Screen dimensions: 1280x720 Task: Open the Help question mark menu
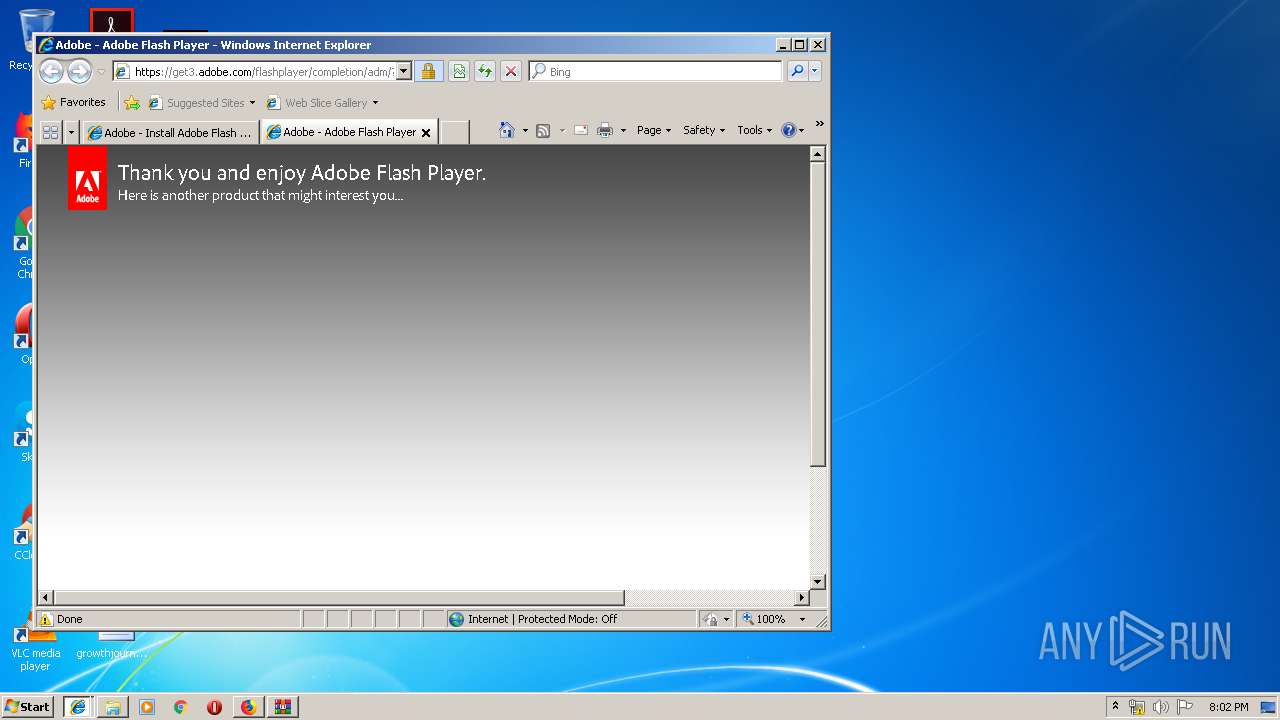(x=793, y=130)
